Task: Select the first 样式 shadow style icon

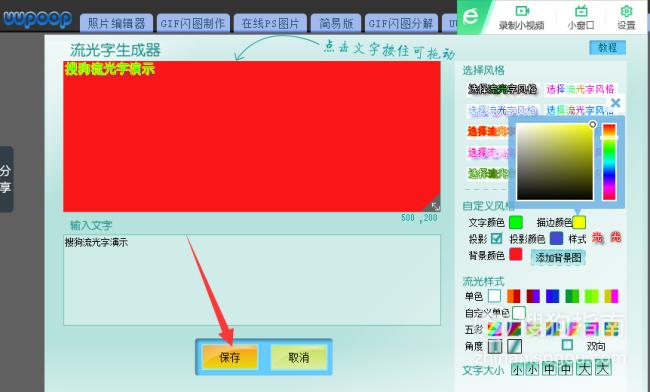Action: click(597, 238)
